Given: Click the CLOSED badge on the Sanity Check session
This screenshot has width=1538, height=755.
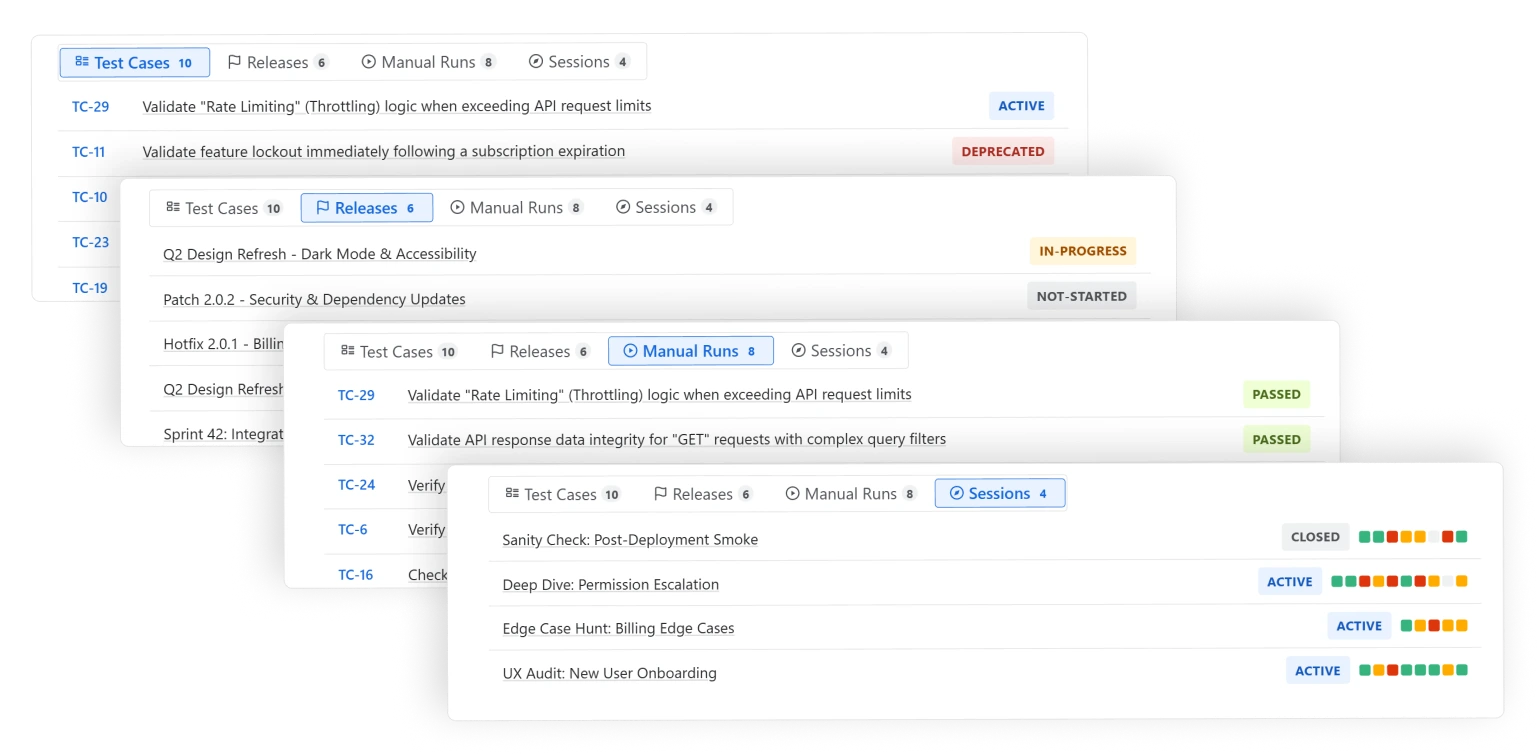Looking at the screenshot, I should (1315, 537).
